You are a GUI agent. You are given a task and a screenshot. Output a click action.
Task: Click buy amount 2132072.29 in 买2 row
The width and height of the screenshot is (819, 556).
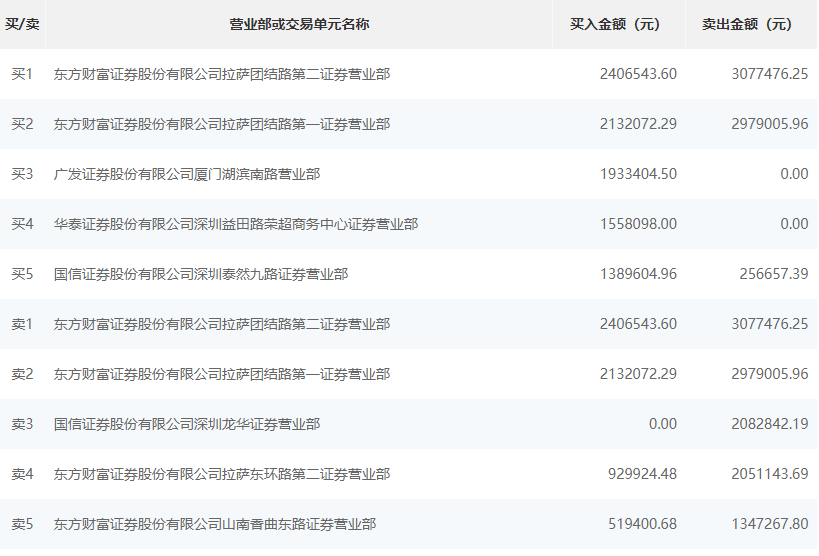tap(638, 124)
